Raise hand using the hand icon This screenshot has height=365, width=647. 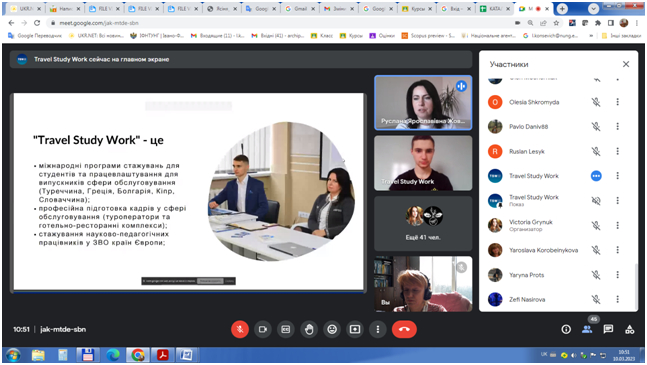click(x=309, y=329)
